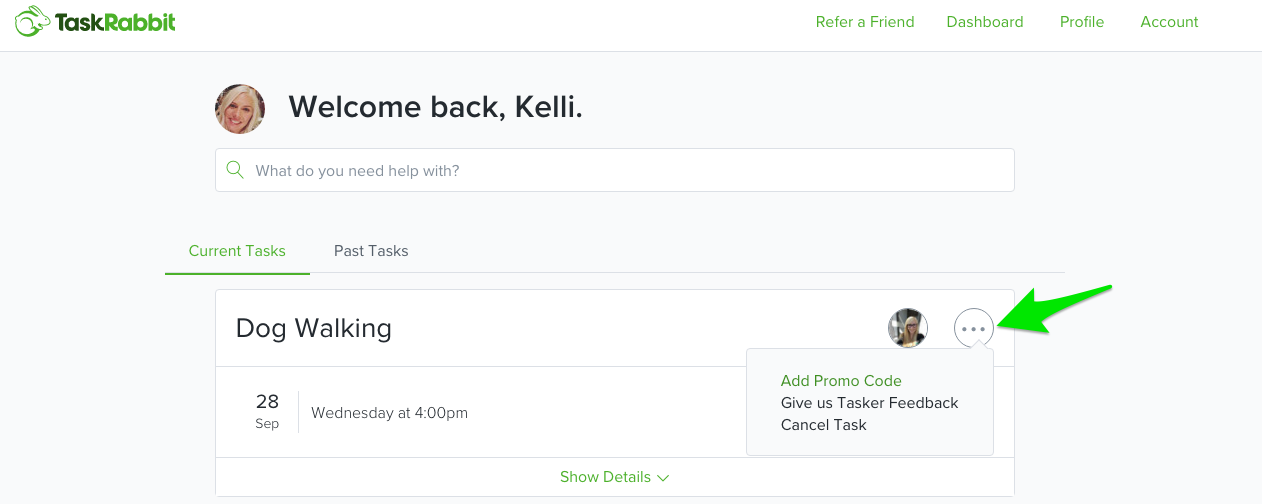The height and width of the screenshot is (504, 1262).
Task: Switch to the Past Tasks tab
Action: coord(371,251)
